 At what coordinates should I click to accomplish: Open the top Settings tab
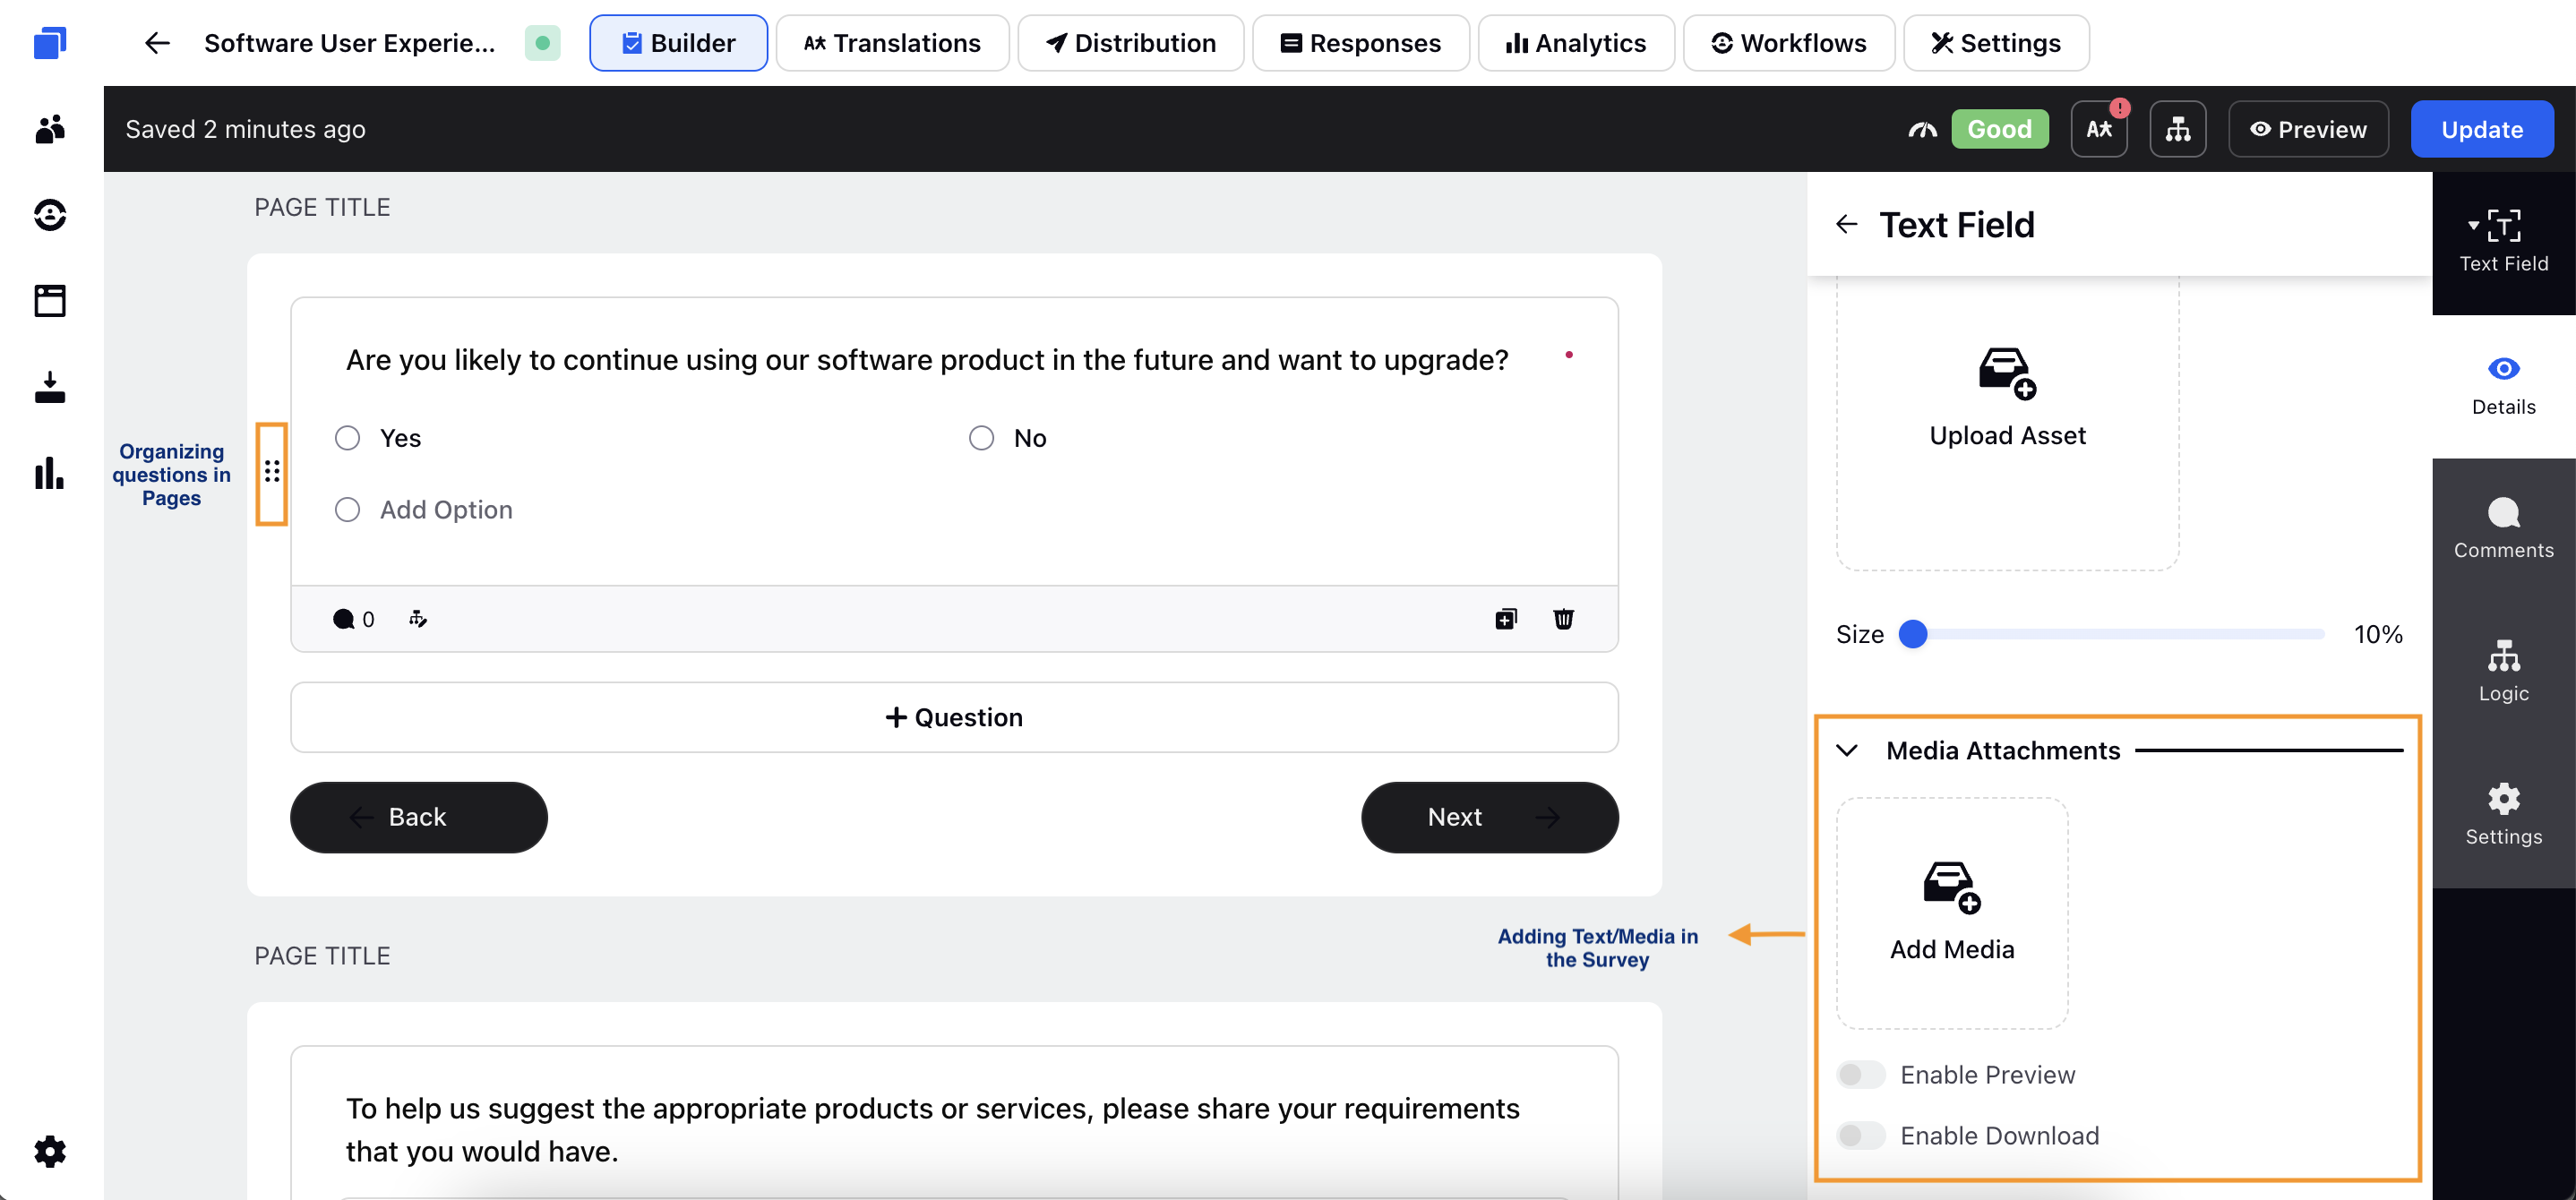coord(1996,43)
